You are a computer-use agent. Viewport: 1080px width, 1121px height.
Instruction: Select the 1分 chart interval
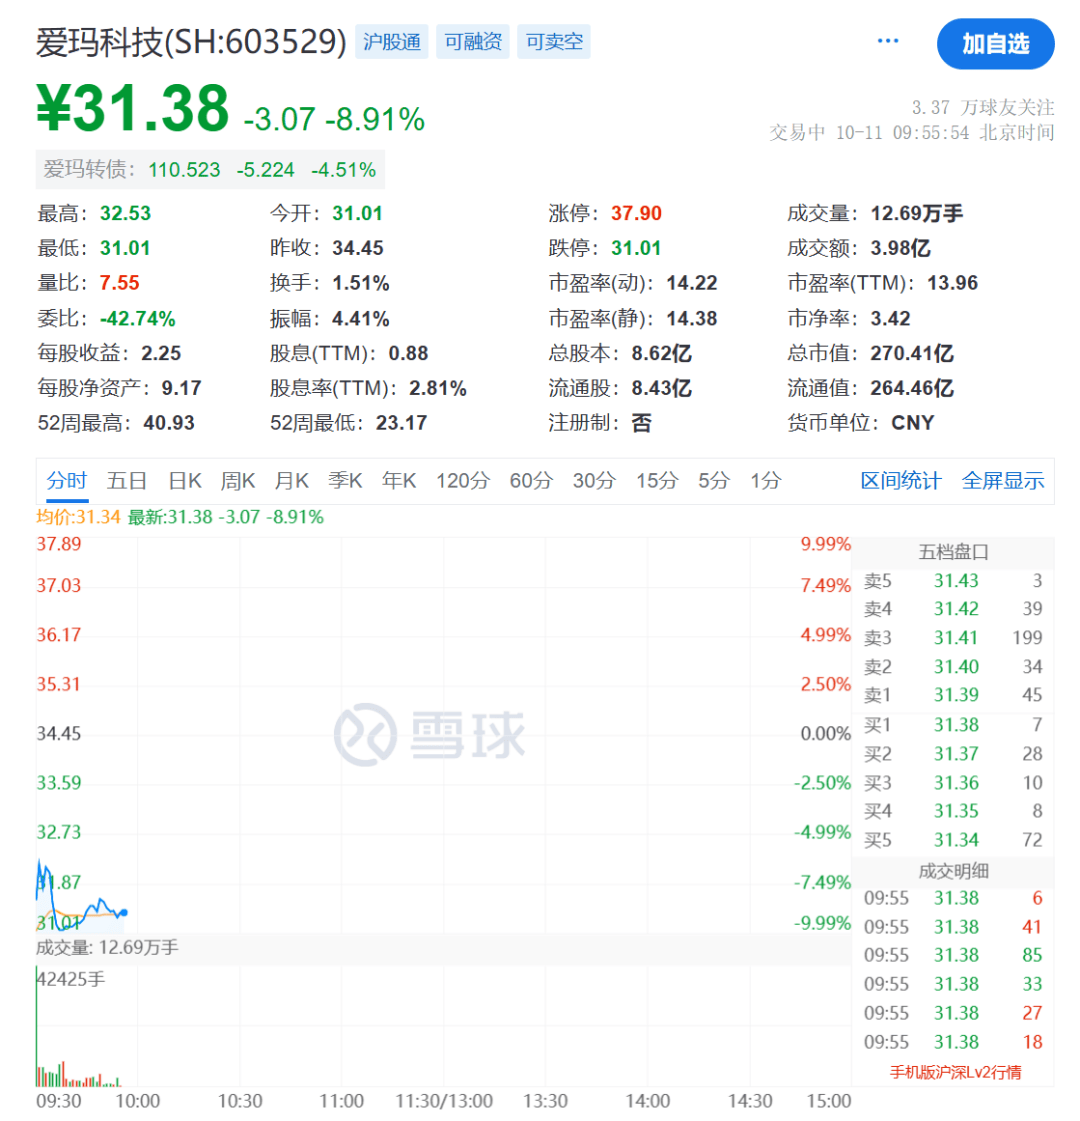coord(766,480)
